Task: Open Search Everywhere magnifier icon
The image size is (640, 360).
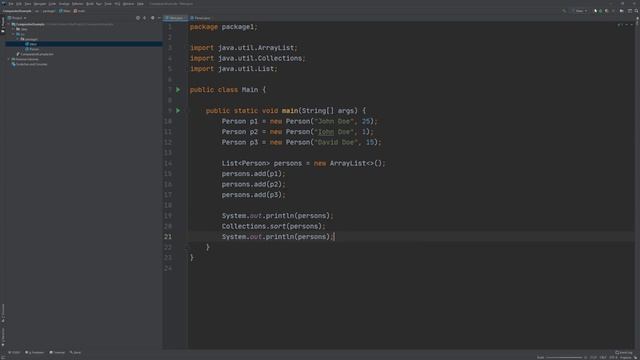Action: tap(636, 11)
